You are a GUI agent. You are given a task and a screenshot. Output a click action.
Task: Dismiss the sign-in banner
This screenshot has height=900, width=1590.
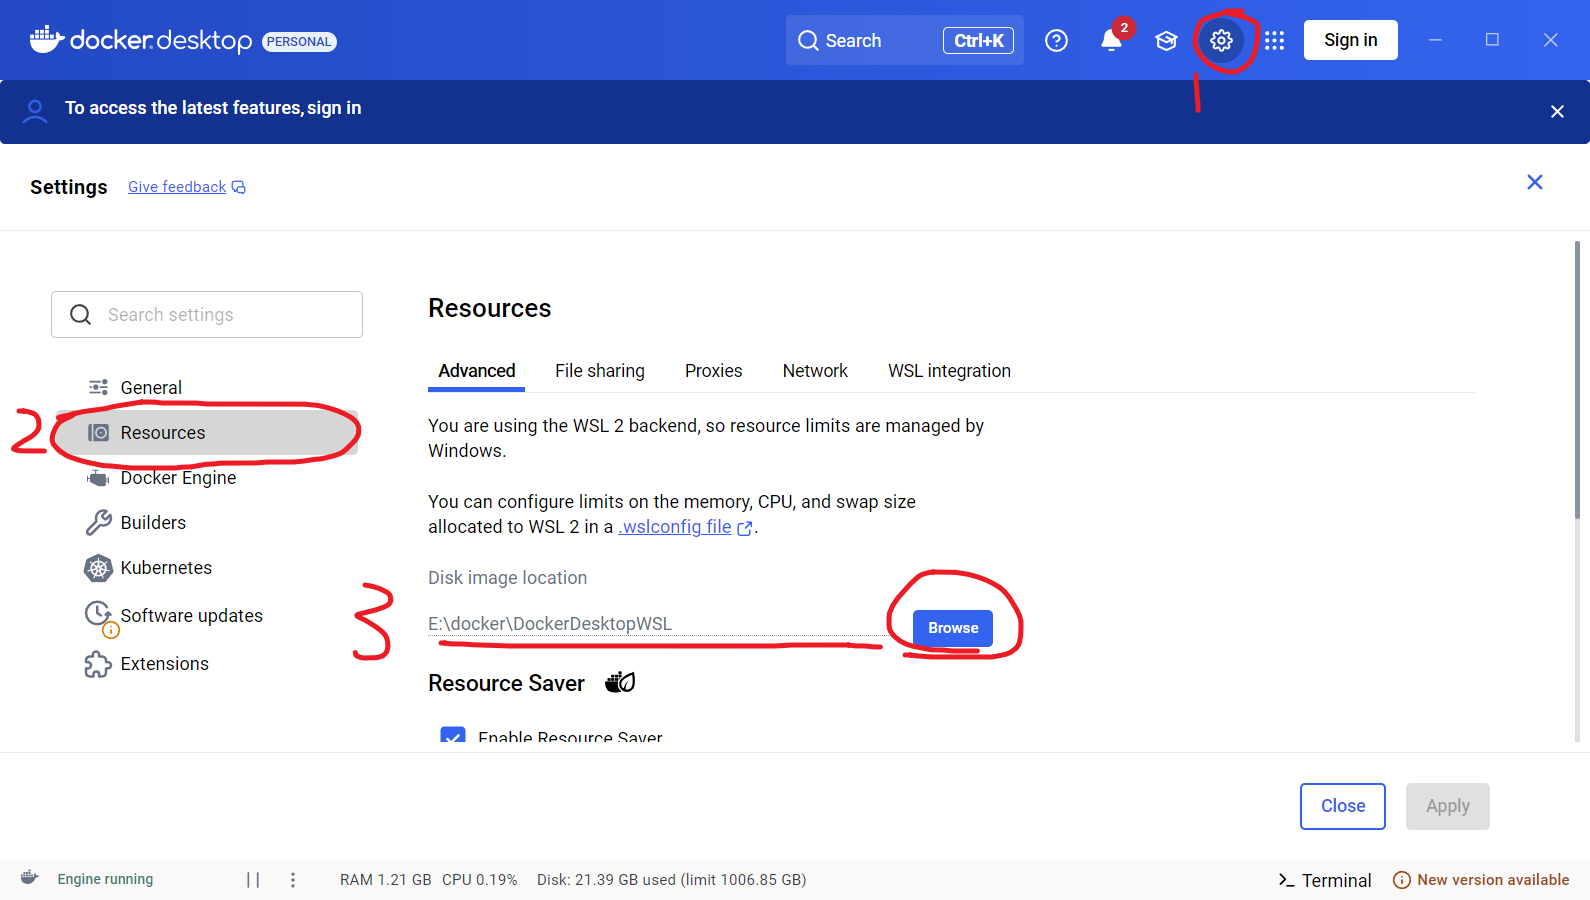[1557, 111]
